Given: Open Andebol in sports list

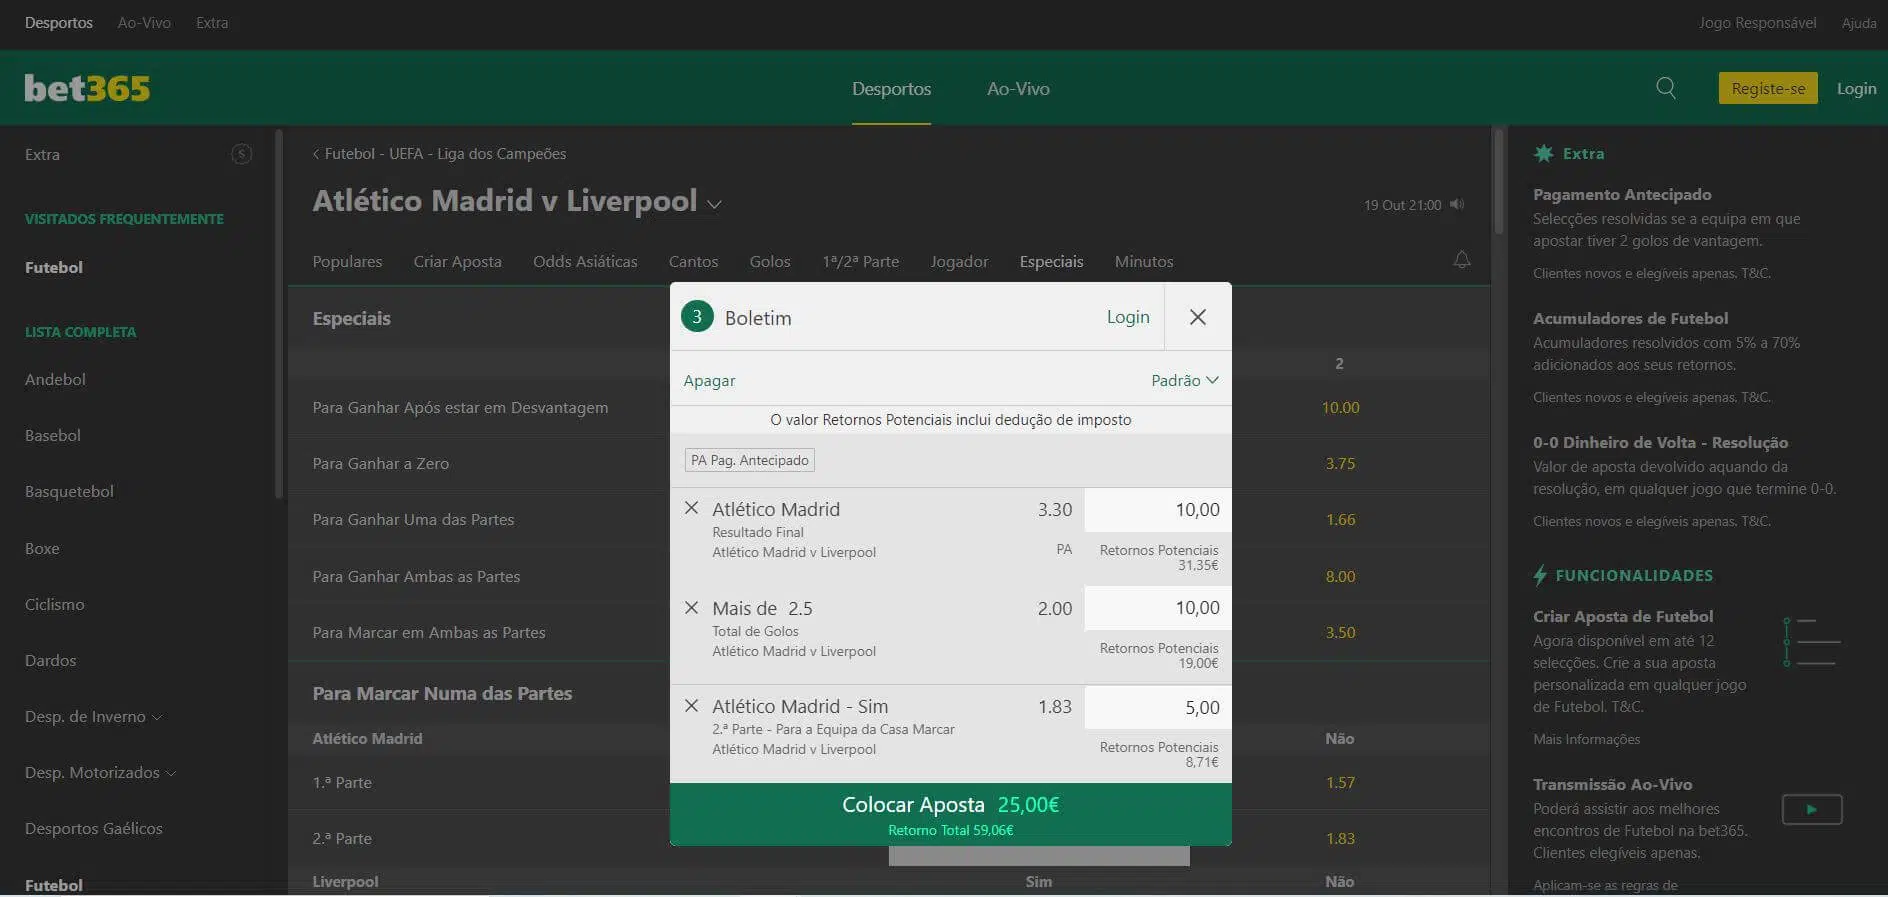Looking at the screenshot, I should pos(55,379).
